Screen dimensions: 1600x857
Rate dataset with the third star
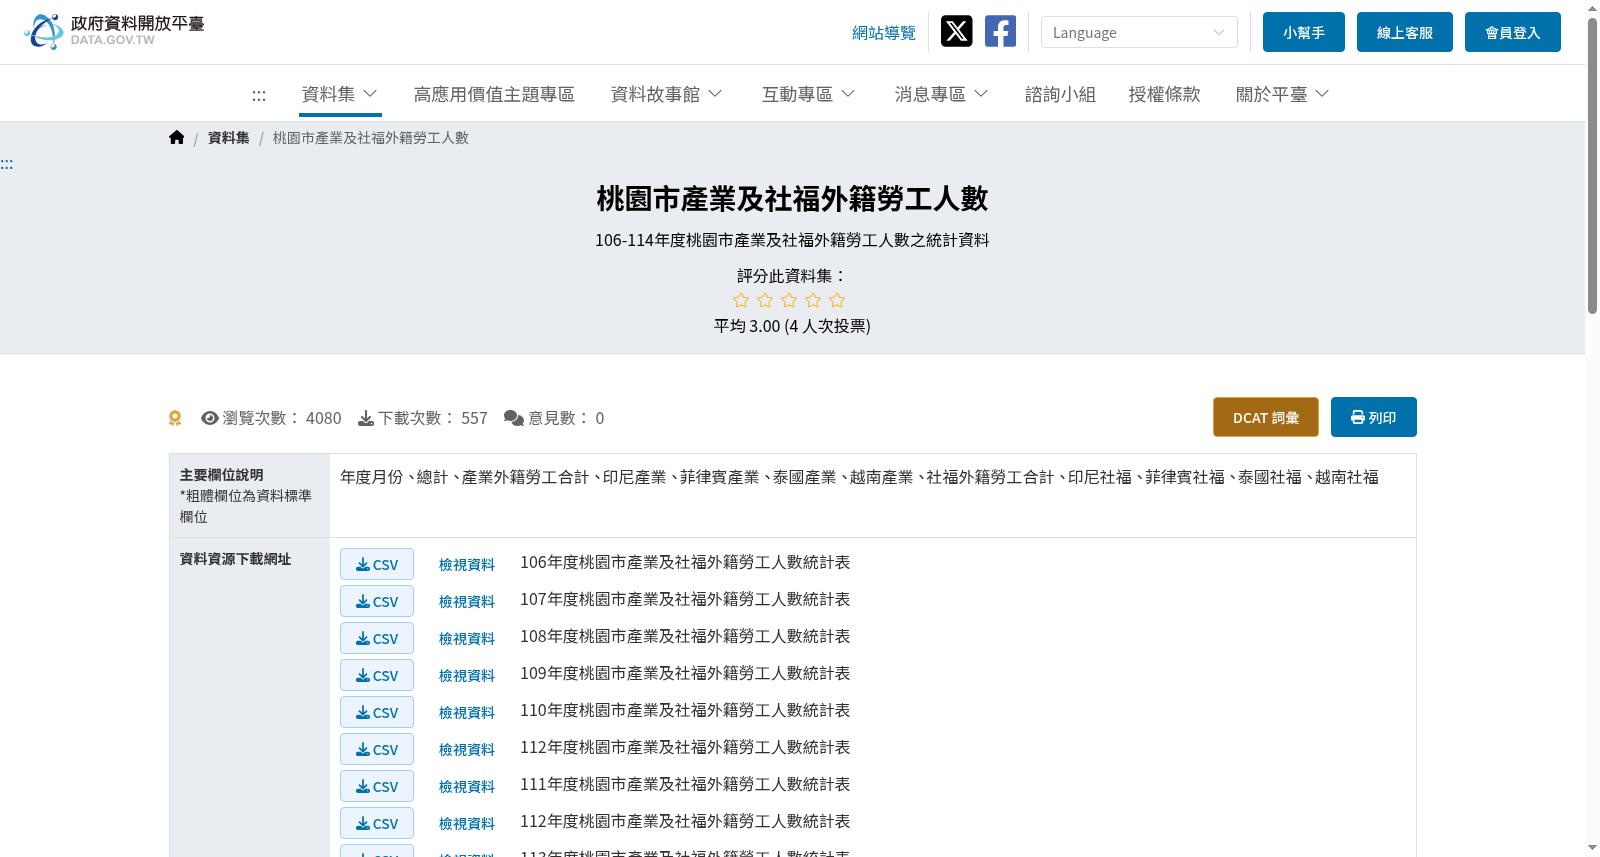click(x=789, y=300)
